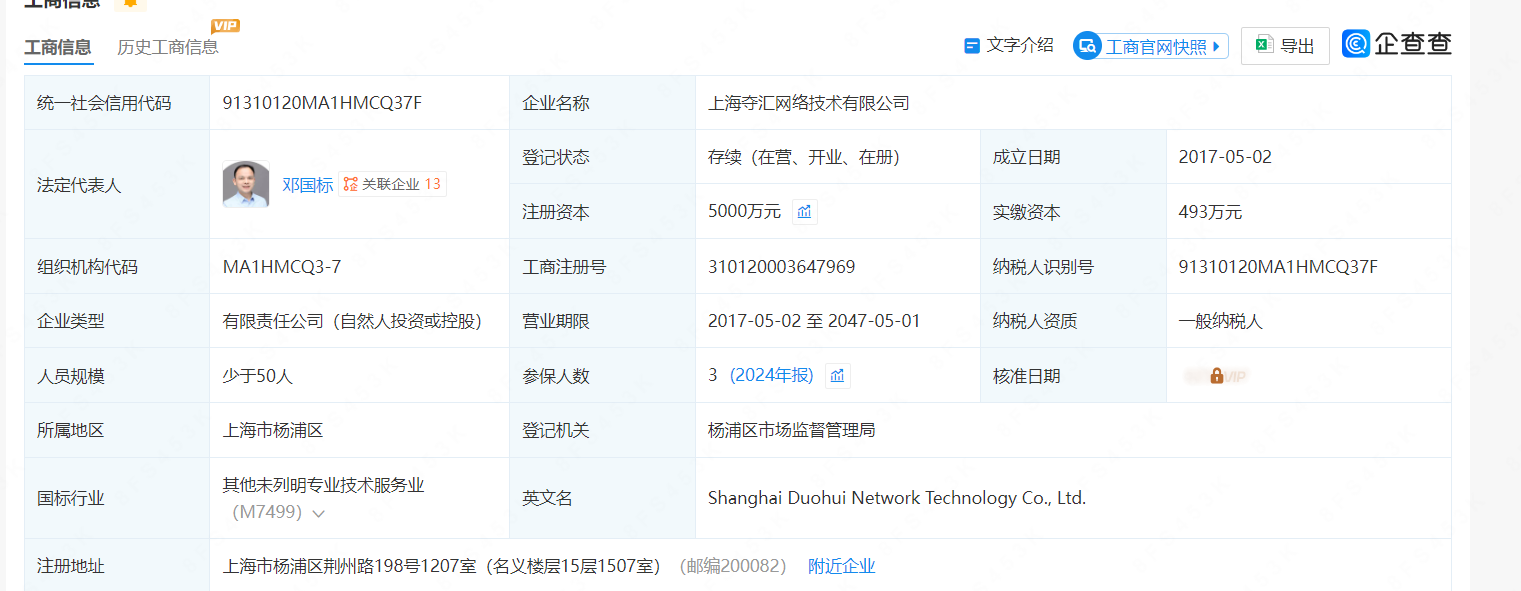The height and width of the screenshot is (591, 1521).
Task: Click the 关联企业 network icon
Action: pos(351,184)
